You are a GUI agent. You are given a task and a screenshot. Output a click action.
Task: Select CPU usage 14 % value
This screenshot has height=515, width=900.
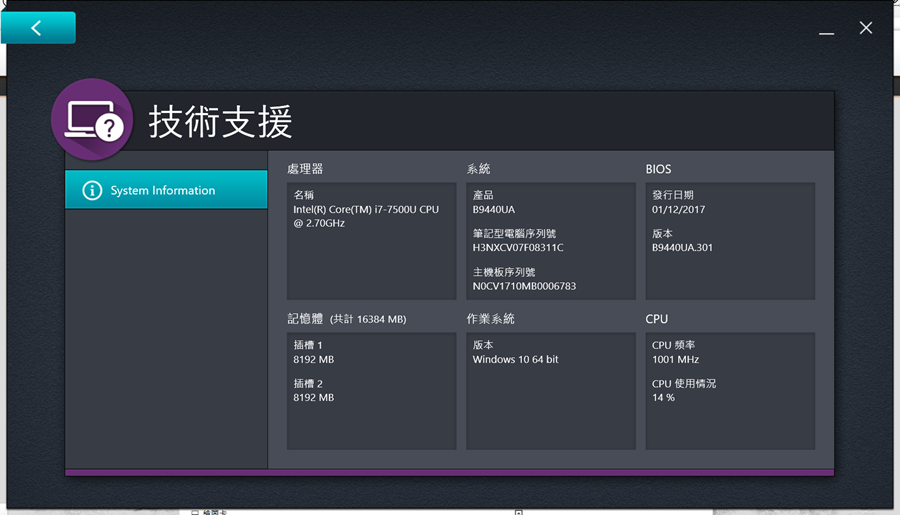[664, 397]
